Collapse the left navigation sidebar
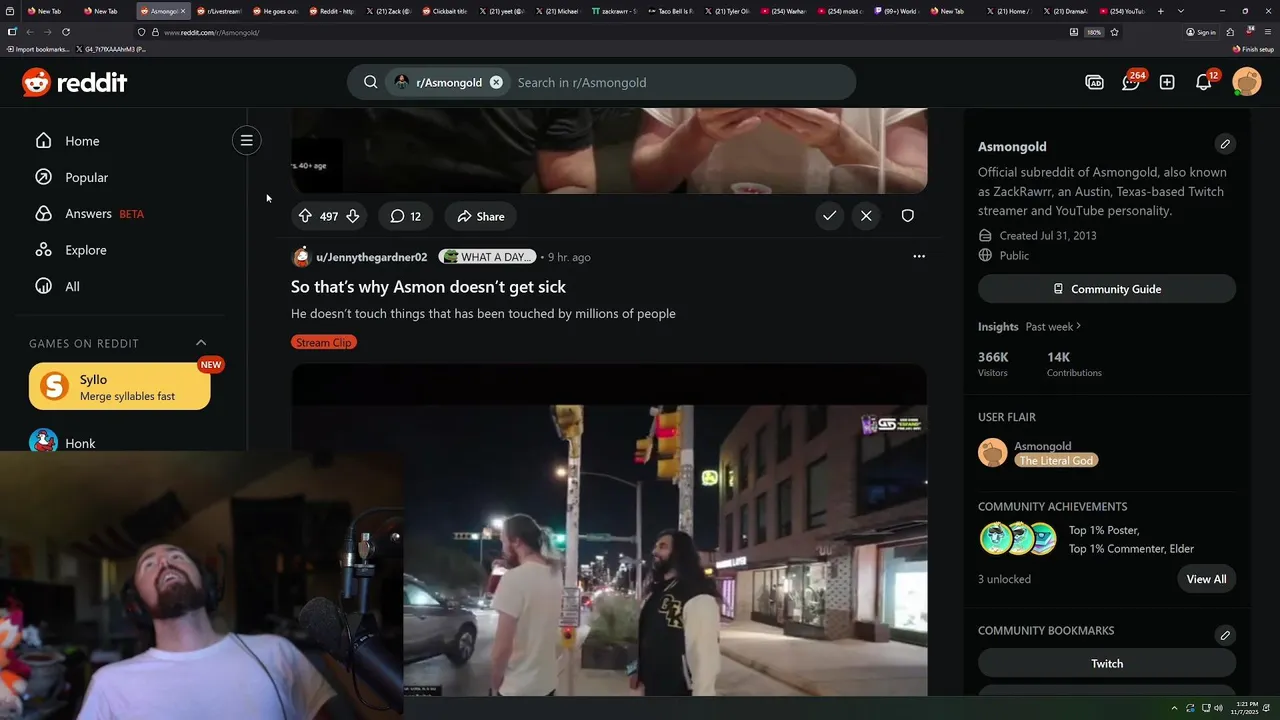The width and height of the screenshot is (1280, 720). pyautogui.click(x=246, y=140)
